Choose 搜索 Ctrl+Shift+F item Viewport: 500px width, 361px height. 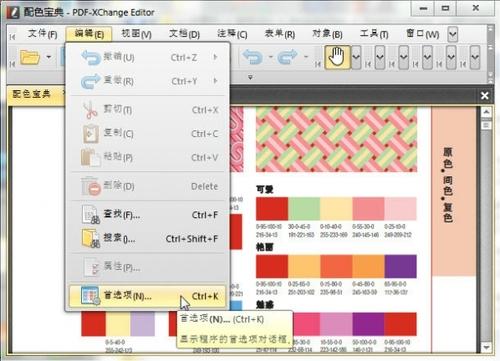point(148,238)
